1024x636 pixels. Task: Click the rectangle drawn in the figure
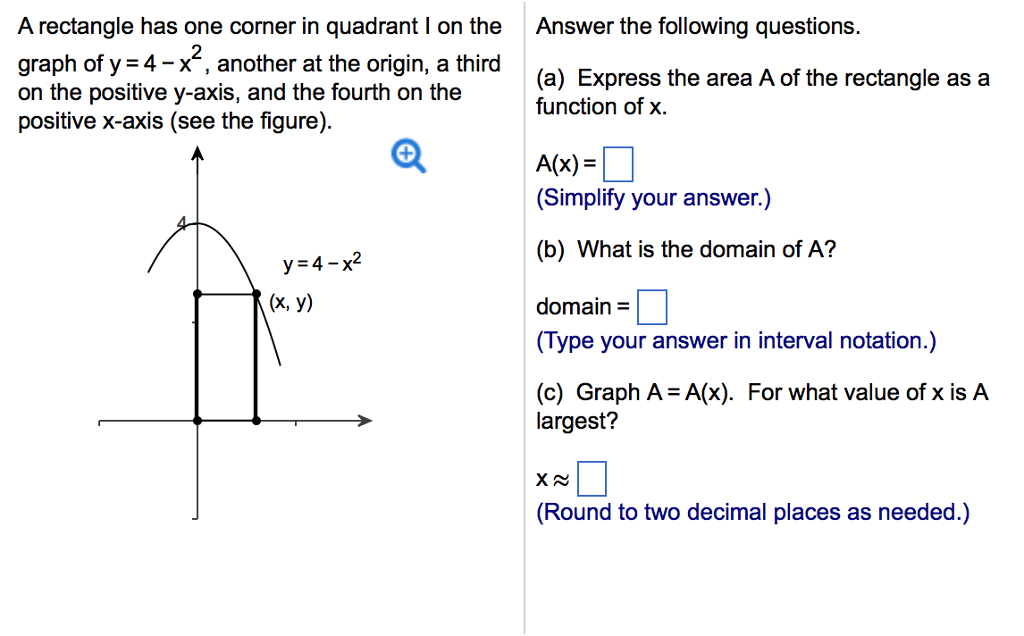coord(225,355)
